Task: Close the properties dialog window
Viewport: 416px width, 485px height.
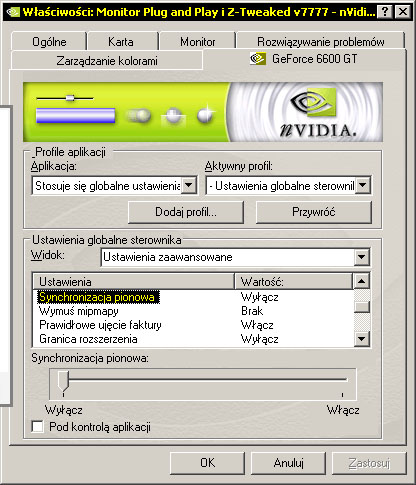Action: click(x=403, y=12)
